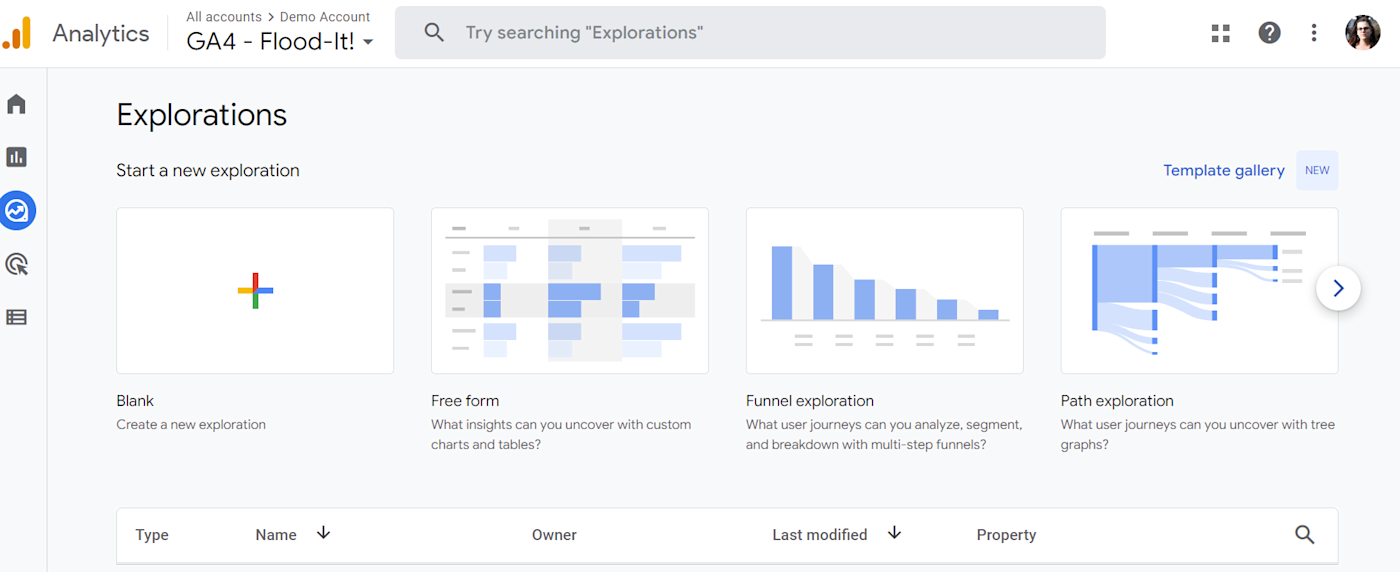The width and height of the screenshot is (1400, 572).
Task: Select the Funnel exploration template thumbnail
Action: 885,291
